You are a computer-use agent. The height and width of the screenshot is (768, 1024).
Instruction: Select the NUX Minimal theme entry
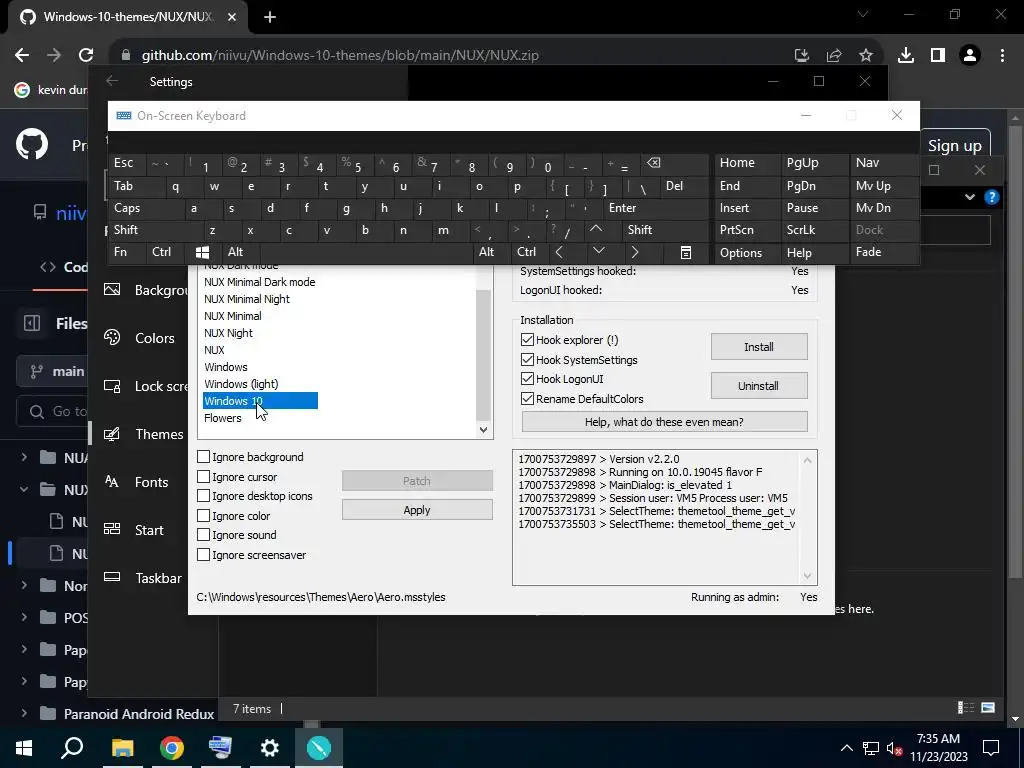click(x=232, y=316)
